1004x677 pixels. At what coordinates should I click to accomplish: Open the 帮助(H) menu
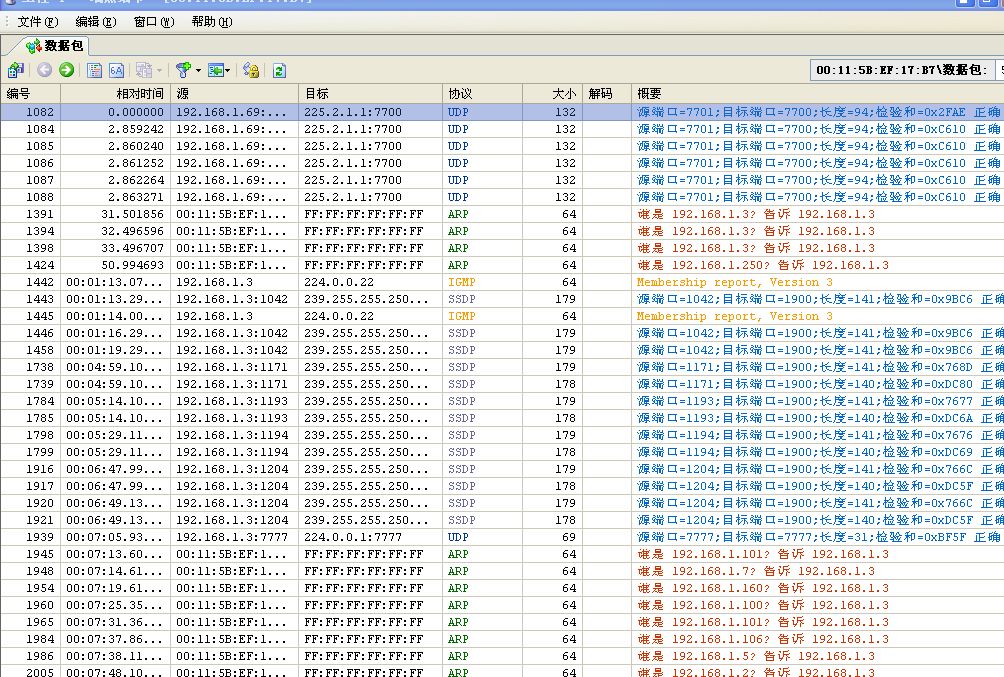click(211, 21)
